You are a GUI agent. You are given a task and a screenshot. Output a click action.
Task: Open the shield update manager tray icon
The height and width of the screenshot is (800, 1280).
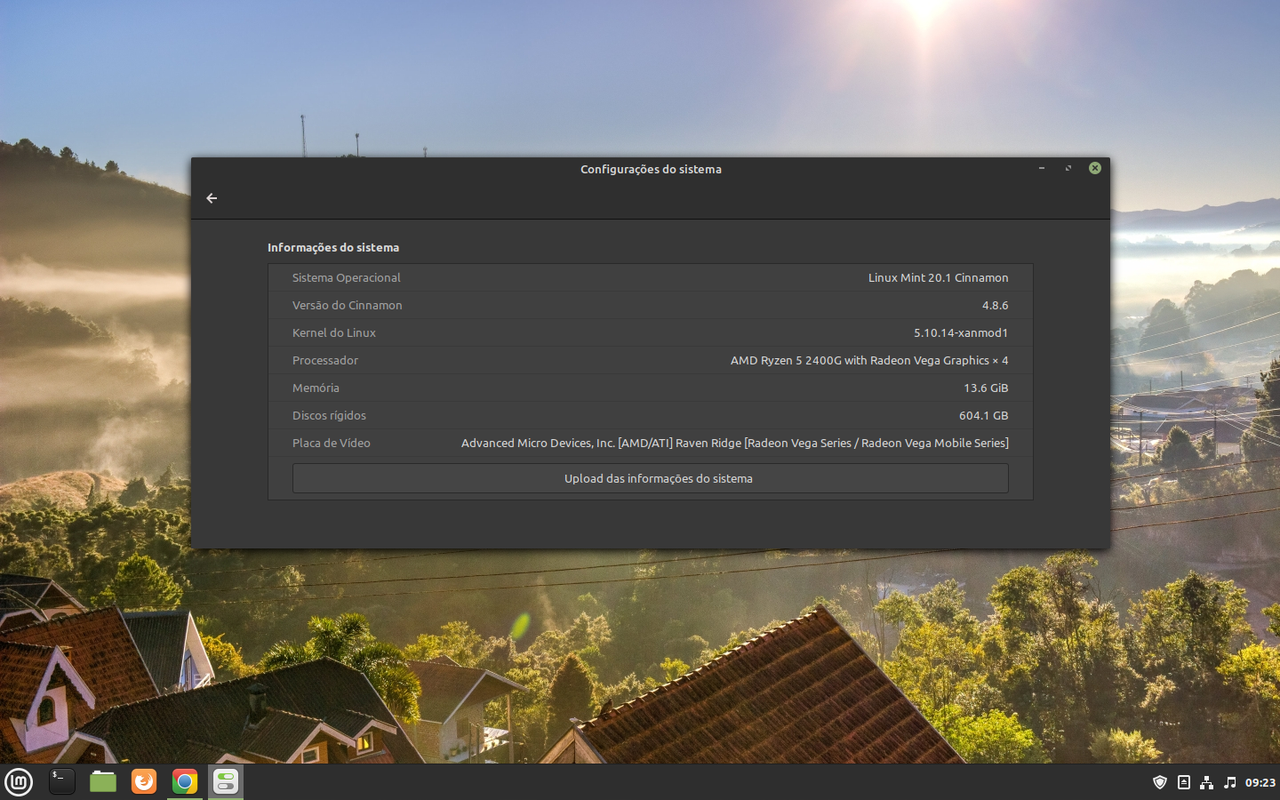[x=1160, y=782]
